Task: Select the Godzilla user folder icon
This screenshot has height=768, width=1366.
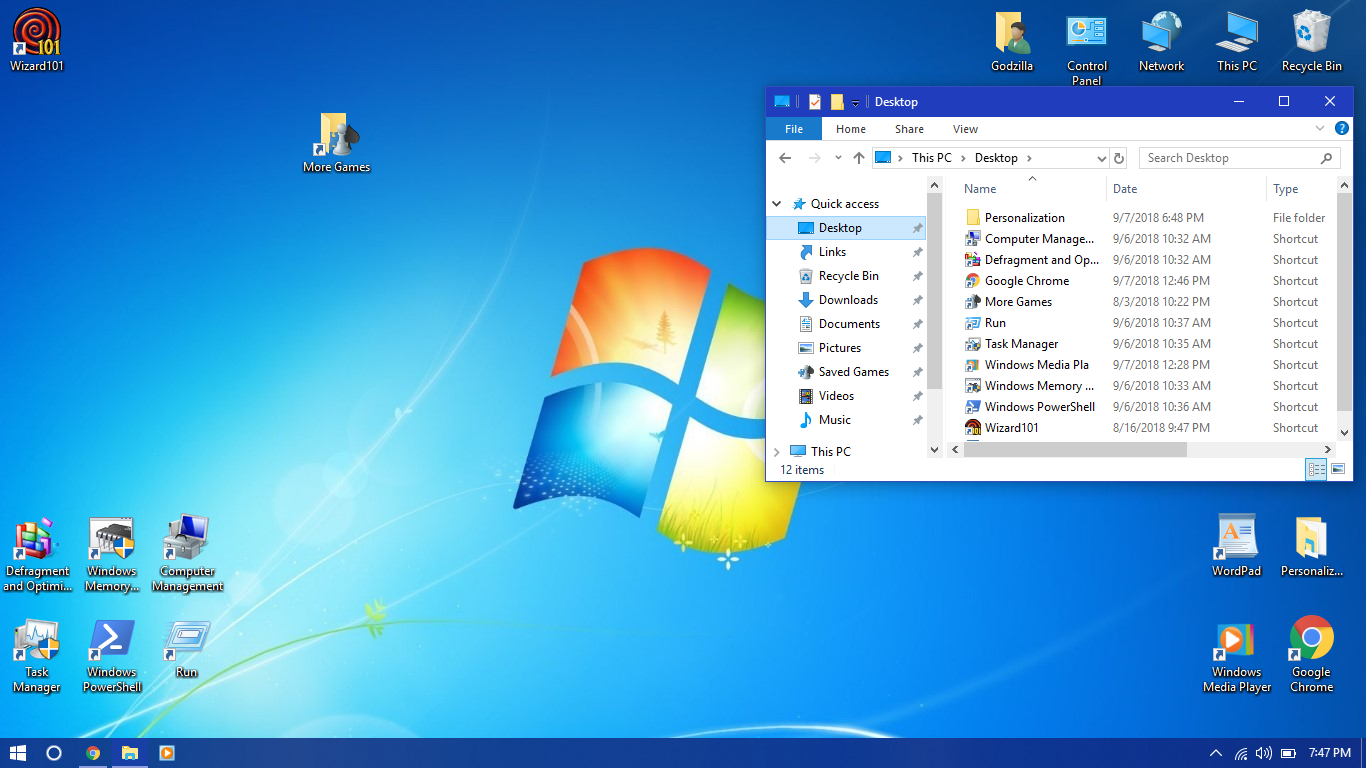Action: [x=1012, y=41]
